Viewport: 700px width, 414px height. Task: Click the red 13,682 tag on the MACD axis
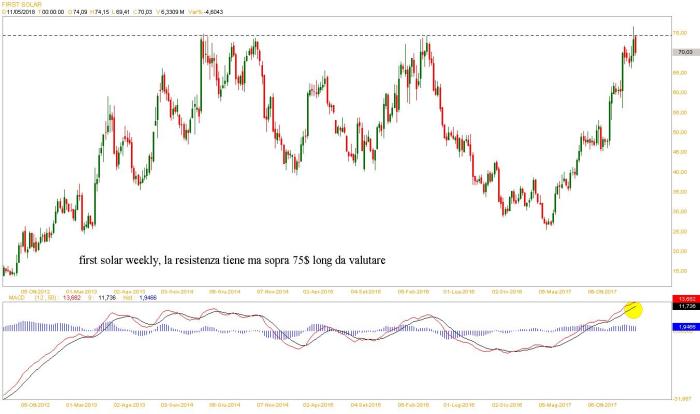[686, 299]
